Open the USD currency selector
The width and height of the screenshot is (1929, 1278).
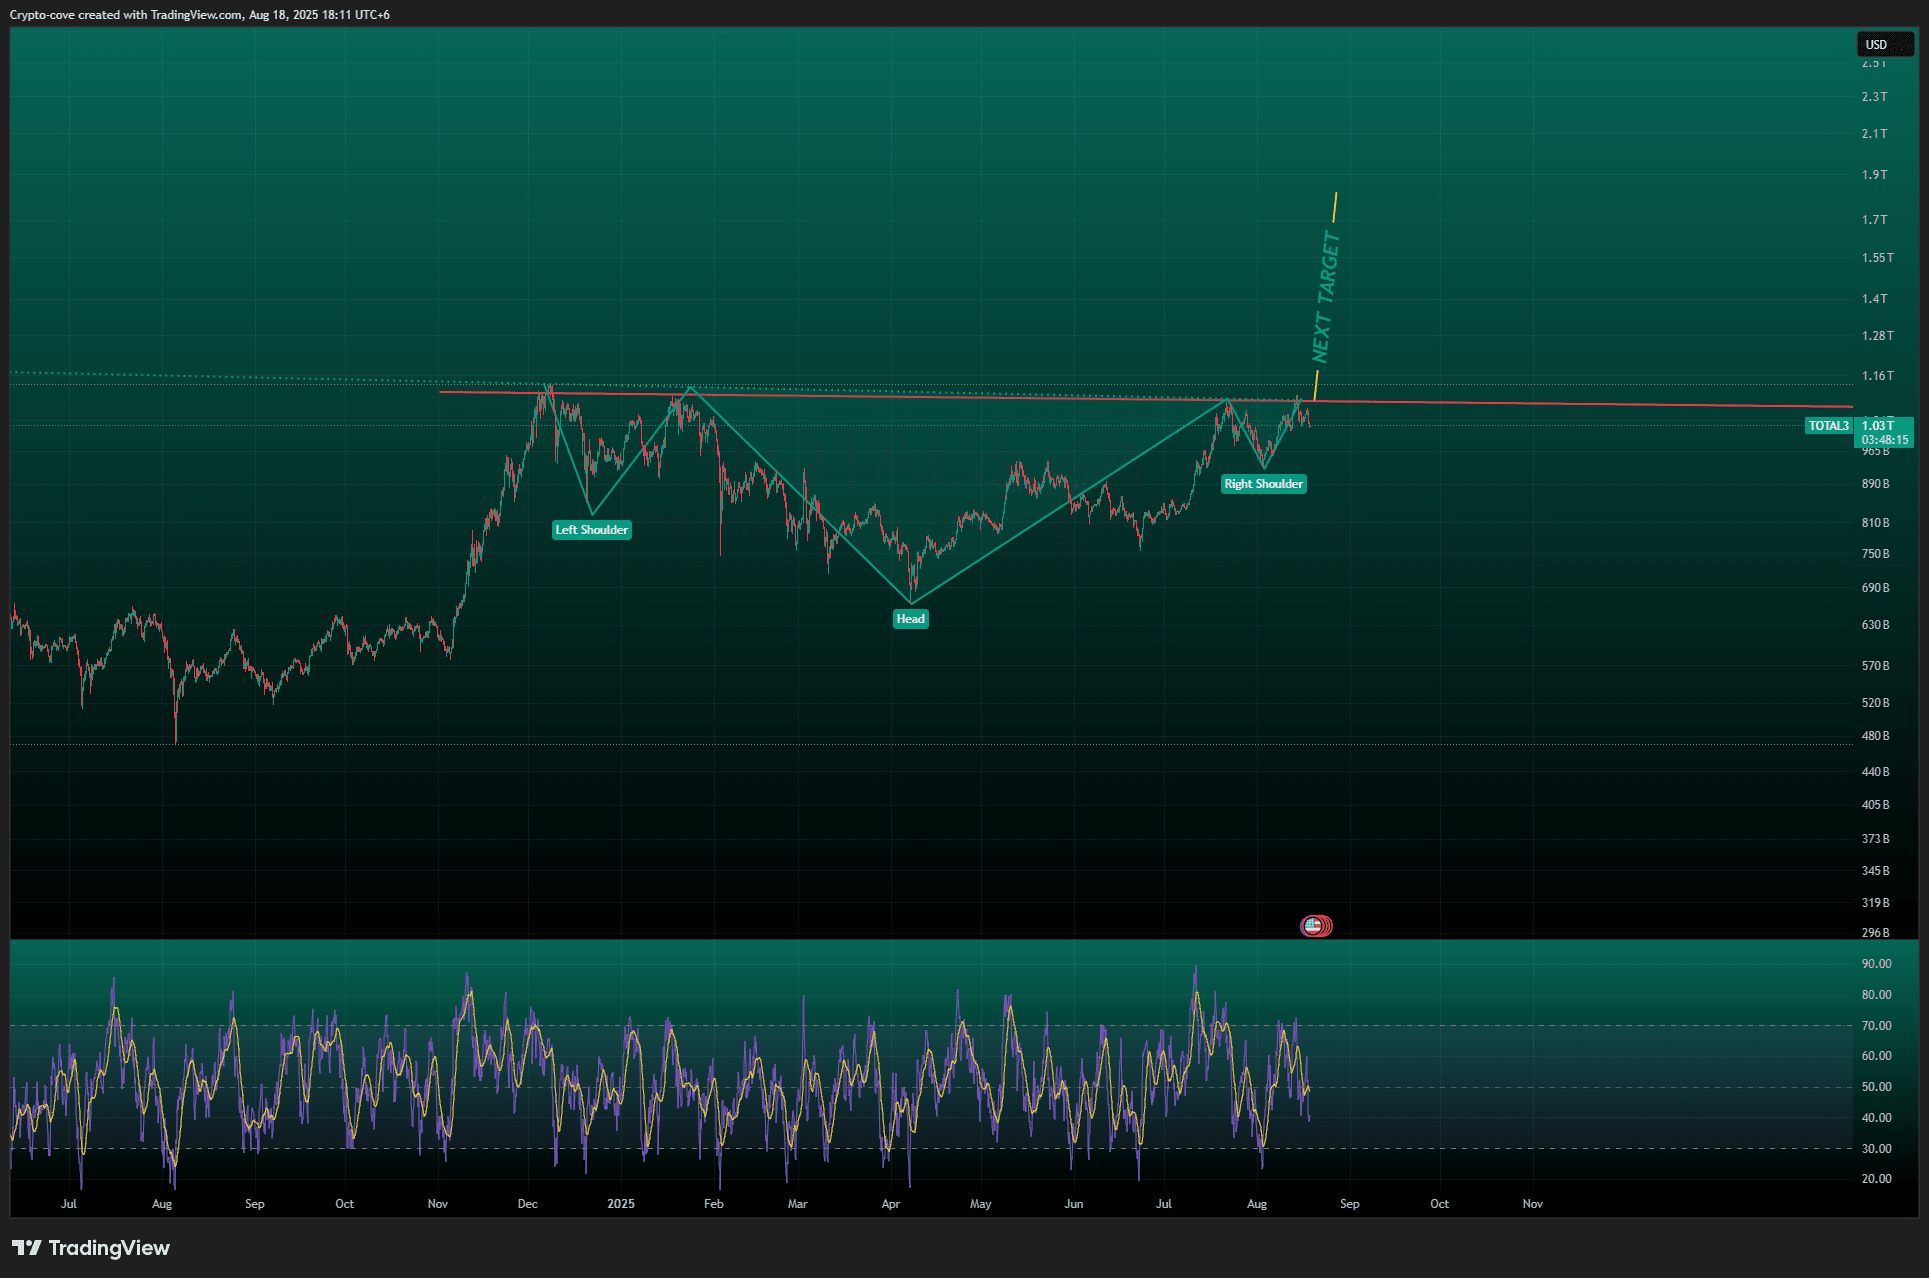pyautogui.click(x=1884, y=45)
